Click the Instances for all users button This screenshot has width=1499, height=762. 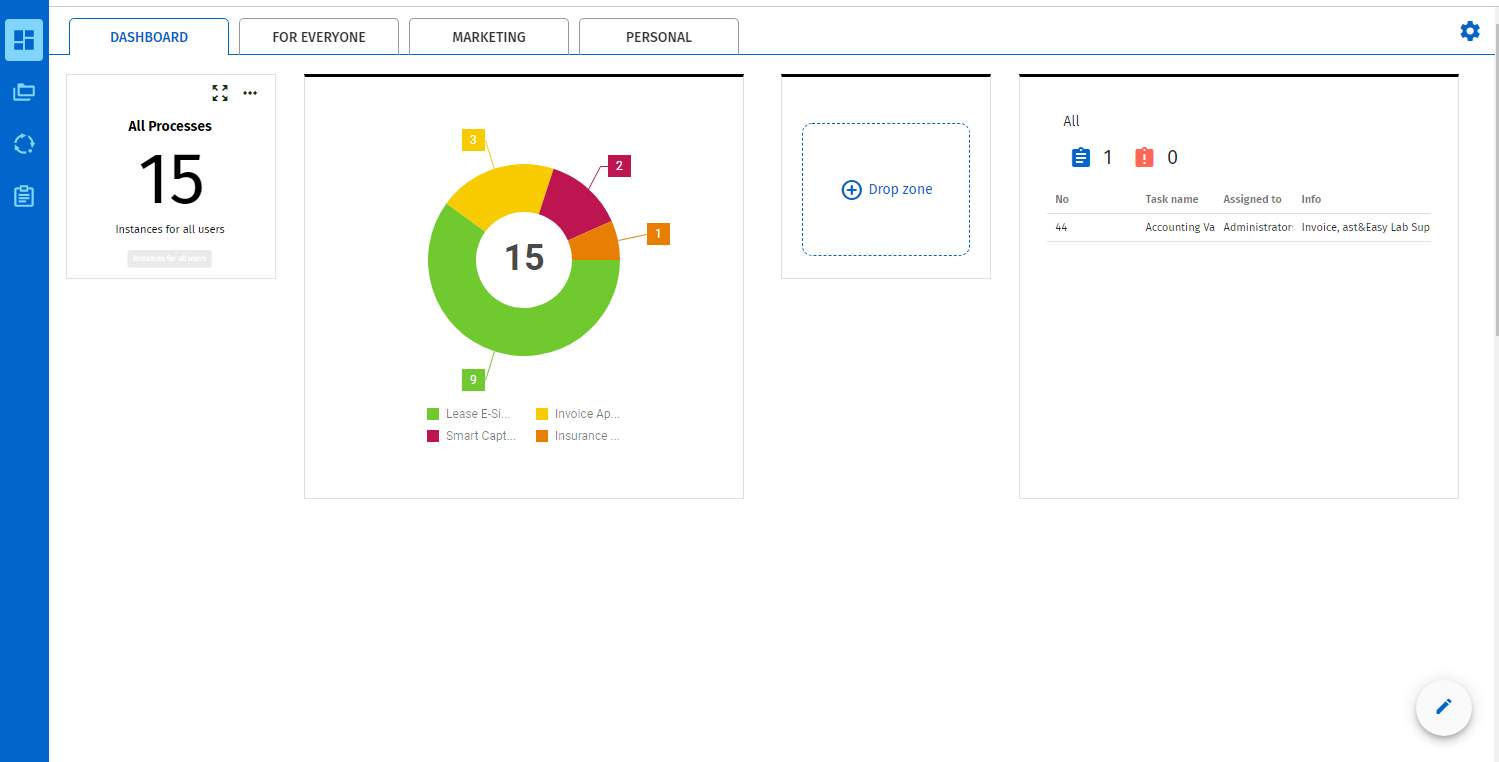pyautogui.click(x=170, y=259)
